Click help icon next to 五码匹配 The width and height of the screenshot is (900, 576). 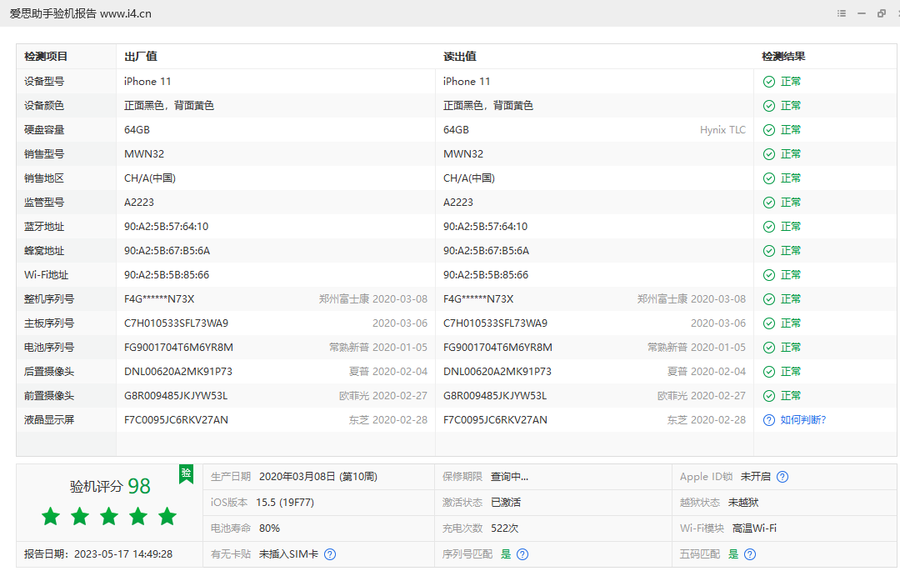click(x=750, y=554)
